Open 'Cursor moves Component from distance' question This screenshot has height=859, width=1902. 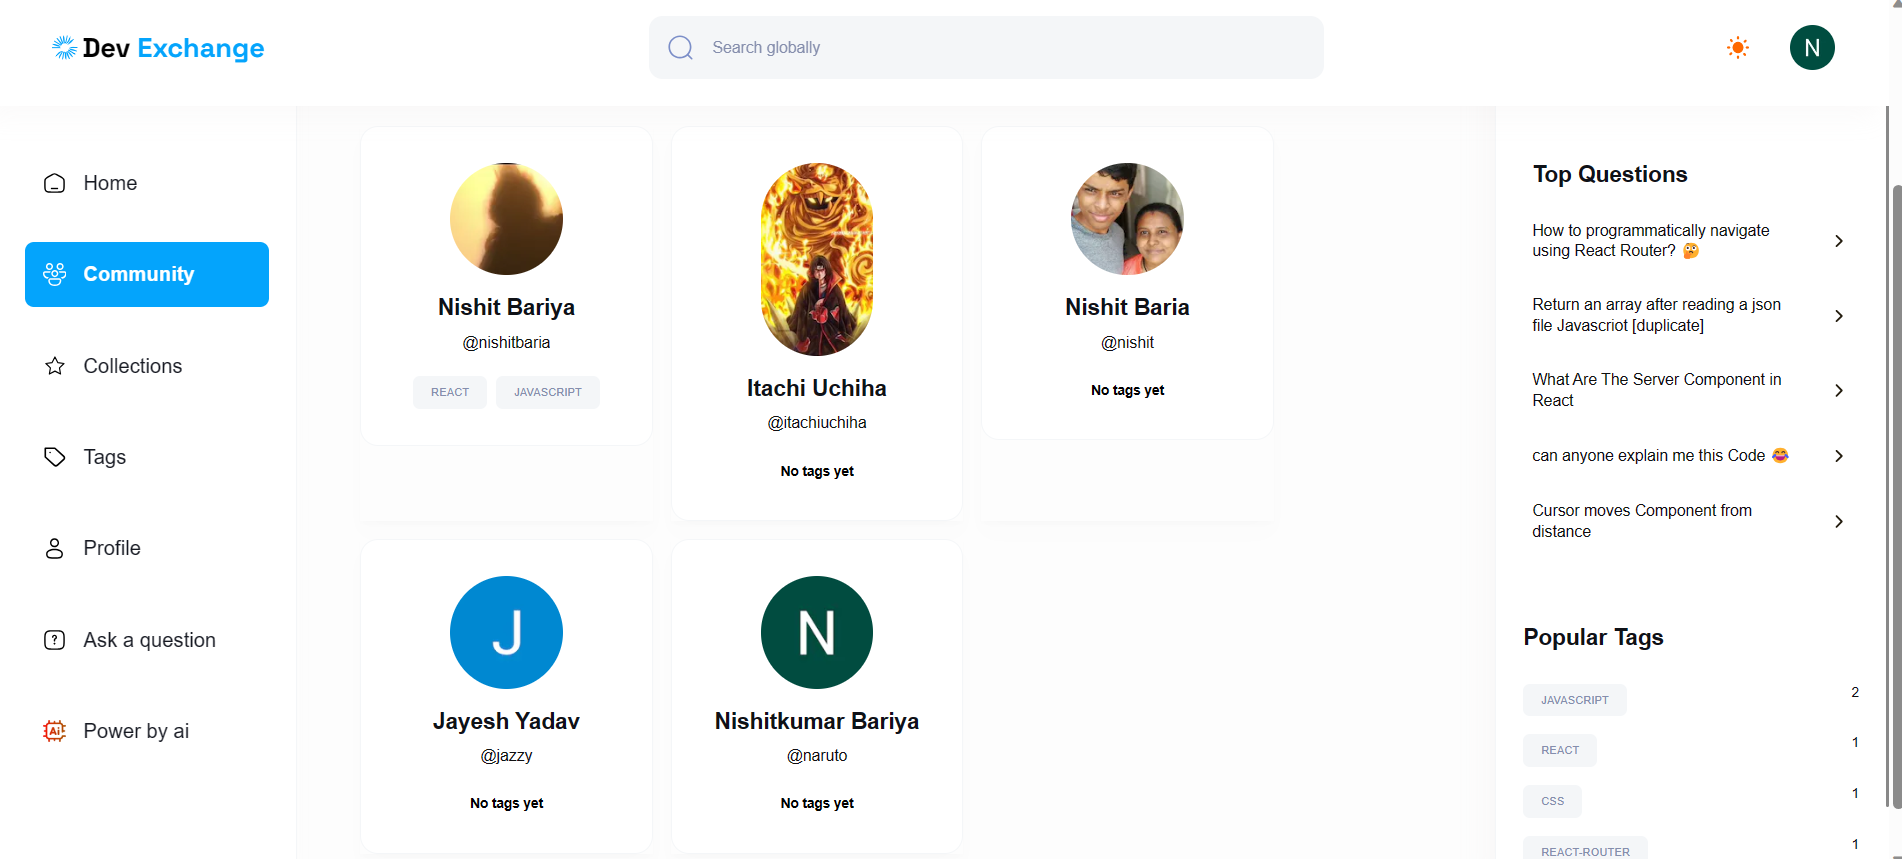(x=1641, y=521)
